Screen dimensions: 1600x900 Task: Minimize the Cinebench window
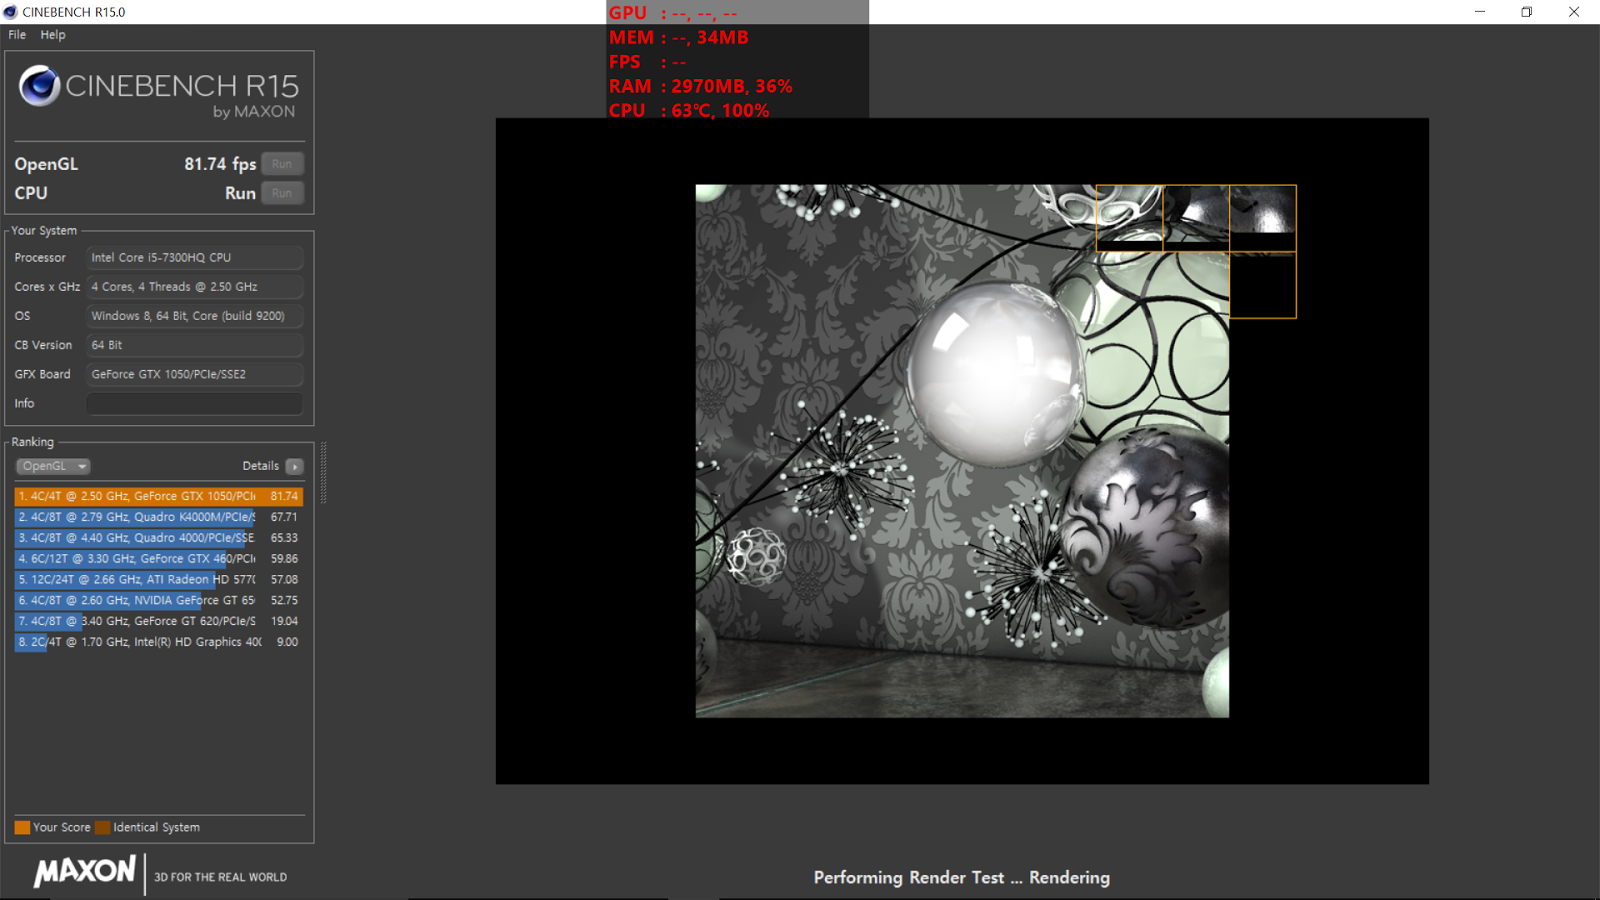[1480, 12]
